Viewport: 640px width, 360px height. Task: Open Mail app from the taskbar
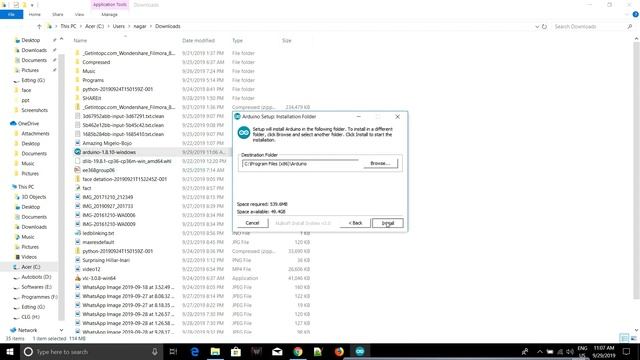tap(277, 351)
